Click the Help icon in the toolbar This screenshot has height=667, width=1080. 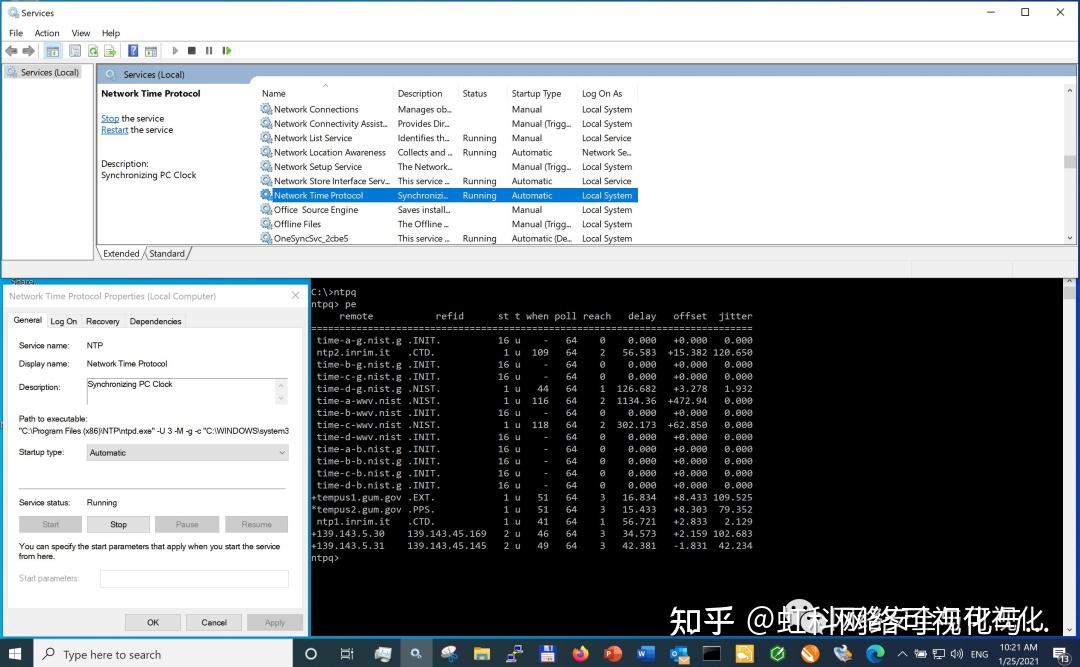tap(133, 50)
